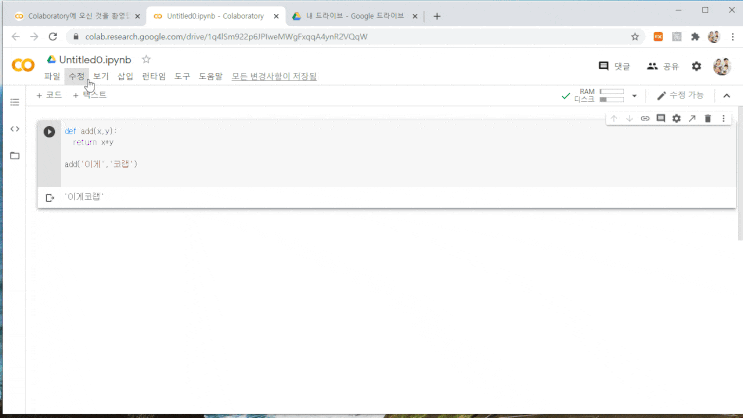Open notebook settings gear in header
The width and height of the screenshot is (743, 418).
tap(696, 66)
